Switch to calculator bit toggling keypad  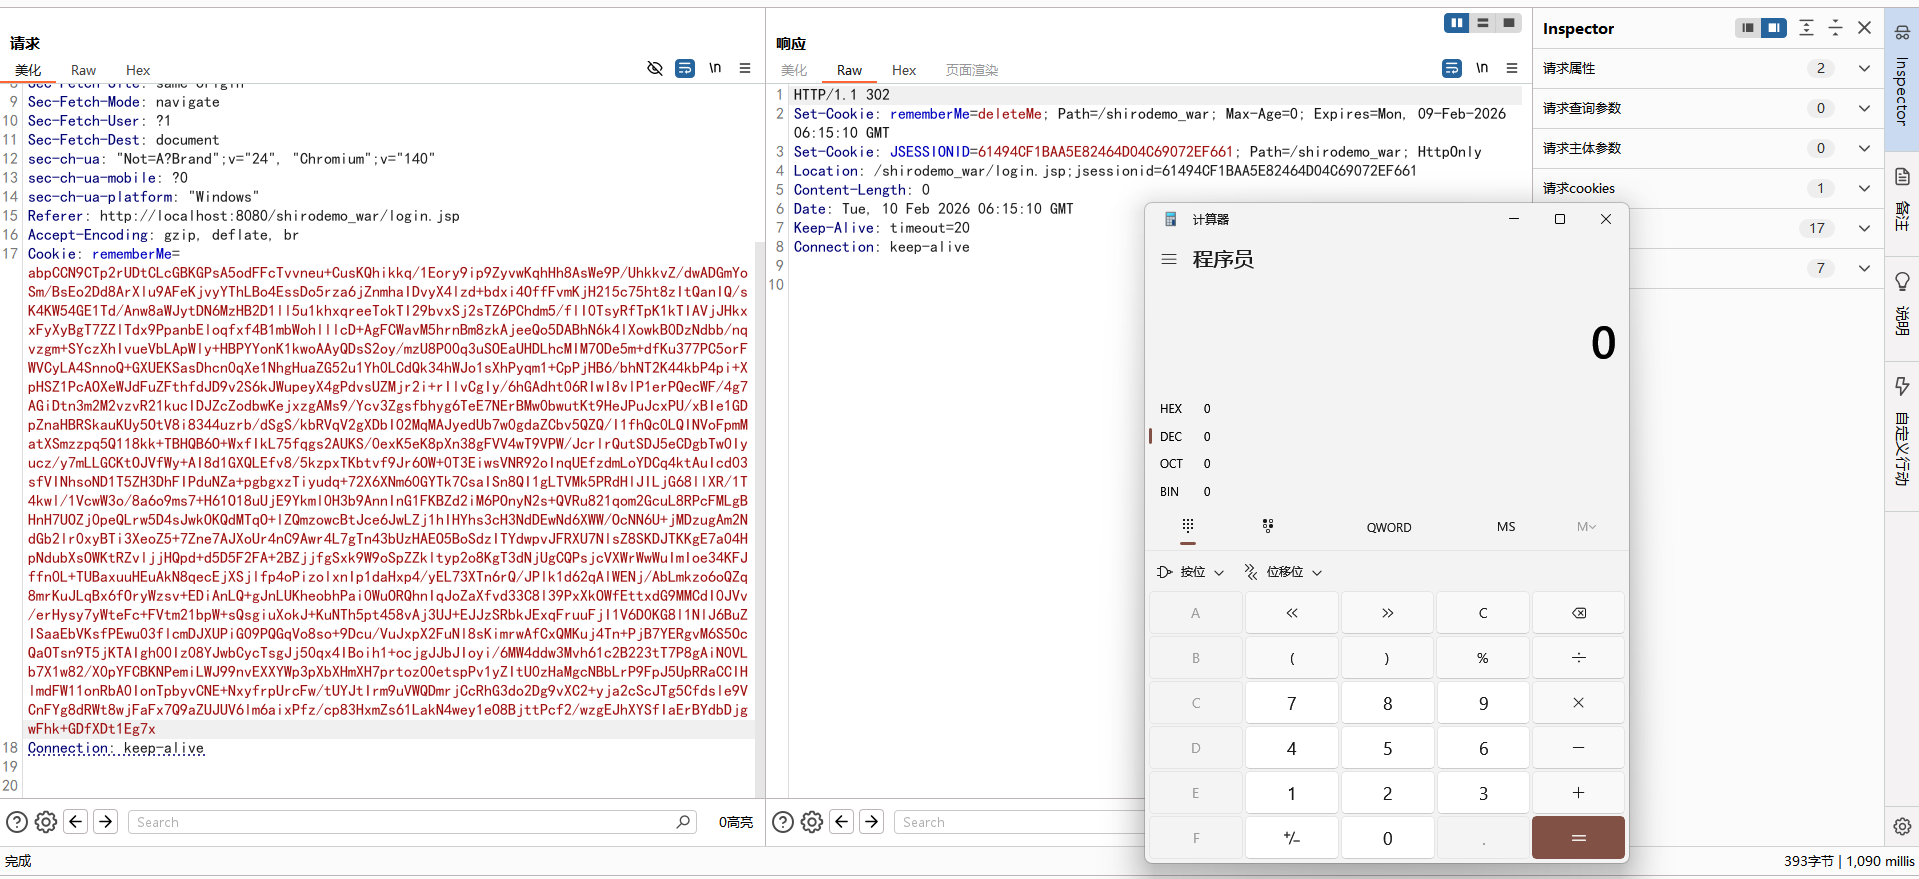pyautogui.click(x=1268, y=526)
